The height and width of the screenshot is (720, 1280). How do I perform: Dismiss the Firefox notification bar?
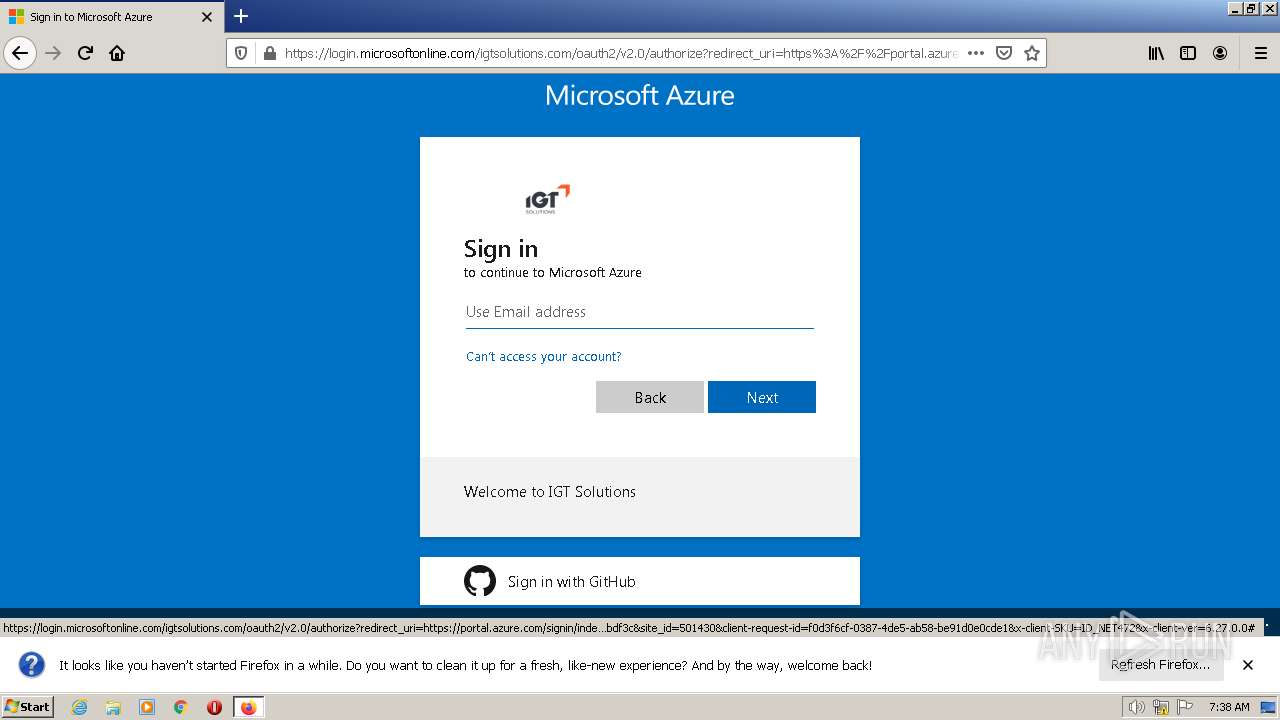1248,665
